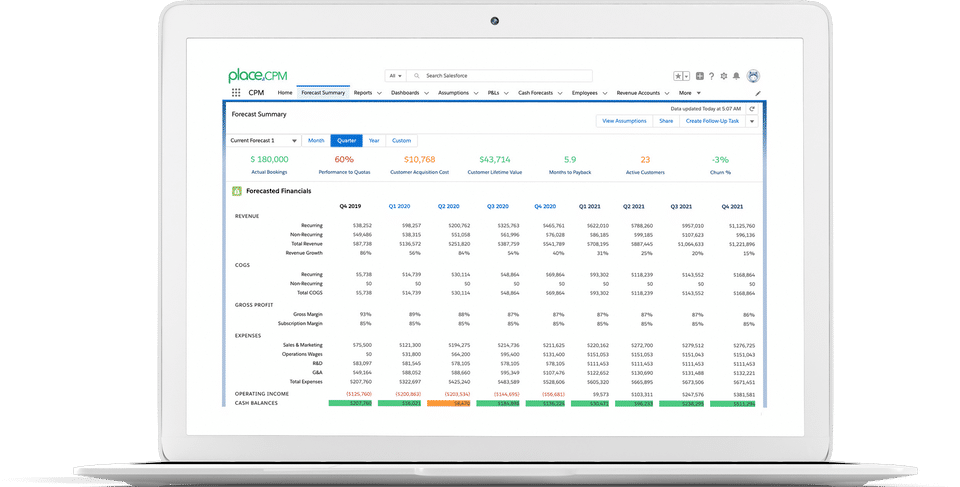Open the Notifications bell icon
This screenshot has height=487, width=960.
click(x=737, y=76)
